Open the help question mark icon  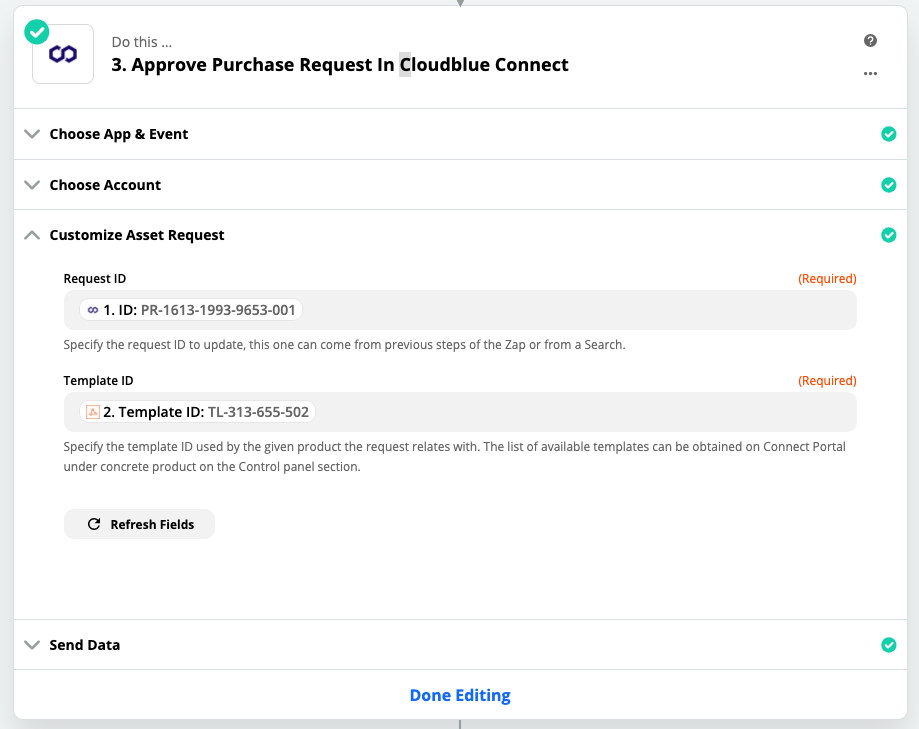click(x=870, y=40)
